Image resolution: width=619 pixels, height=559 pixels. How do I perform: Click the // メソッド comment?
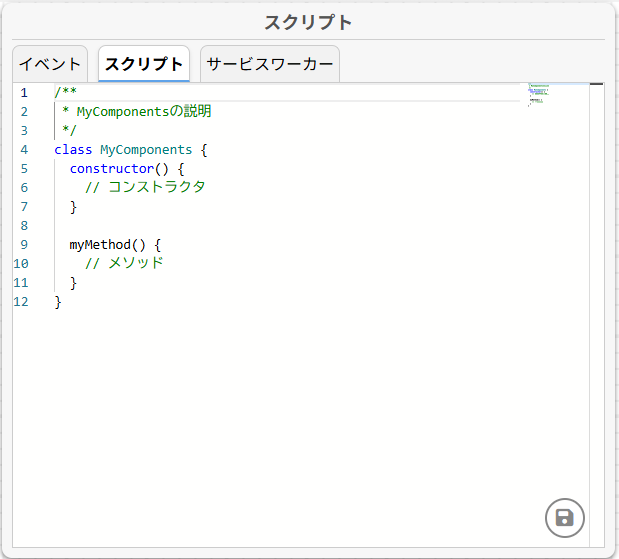(x=124, y=263)
